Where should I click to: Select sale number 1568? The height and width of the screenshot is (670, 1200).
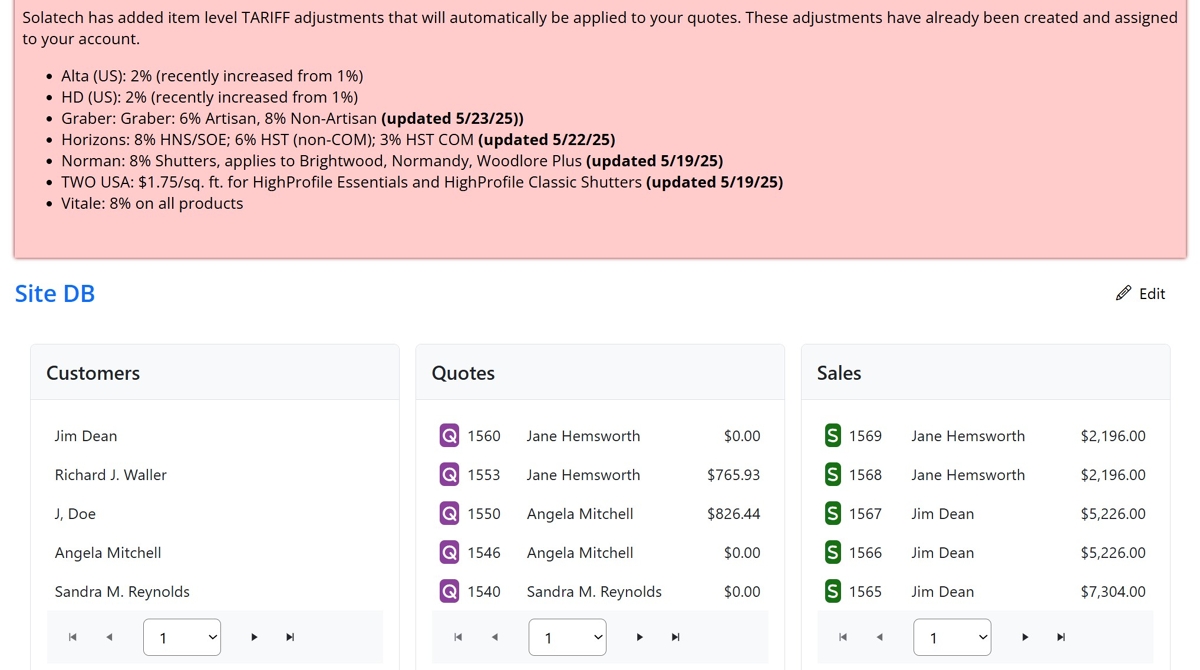(865, 475)
